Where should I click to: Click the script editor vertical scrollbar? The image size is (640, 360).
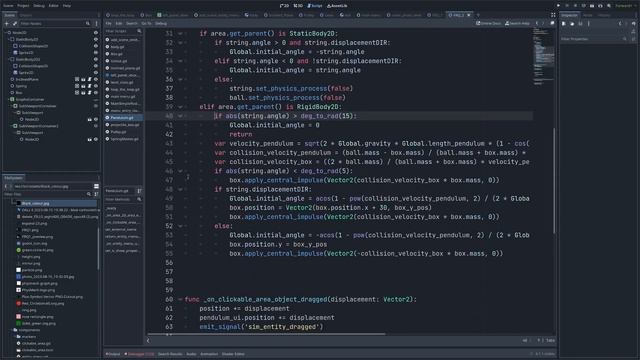(554, 180)
